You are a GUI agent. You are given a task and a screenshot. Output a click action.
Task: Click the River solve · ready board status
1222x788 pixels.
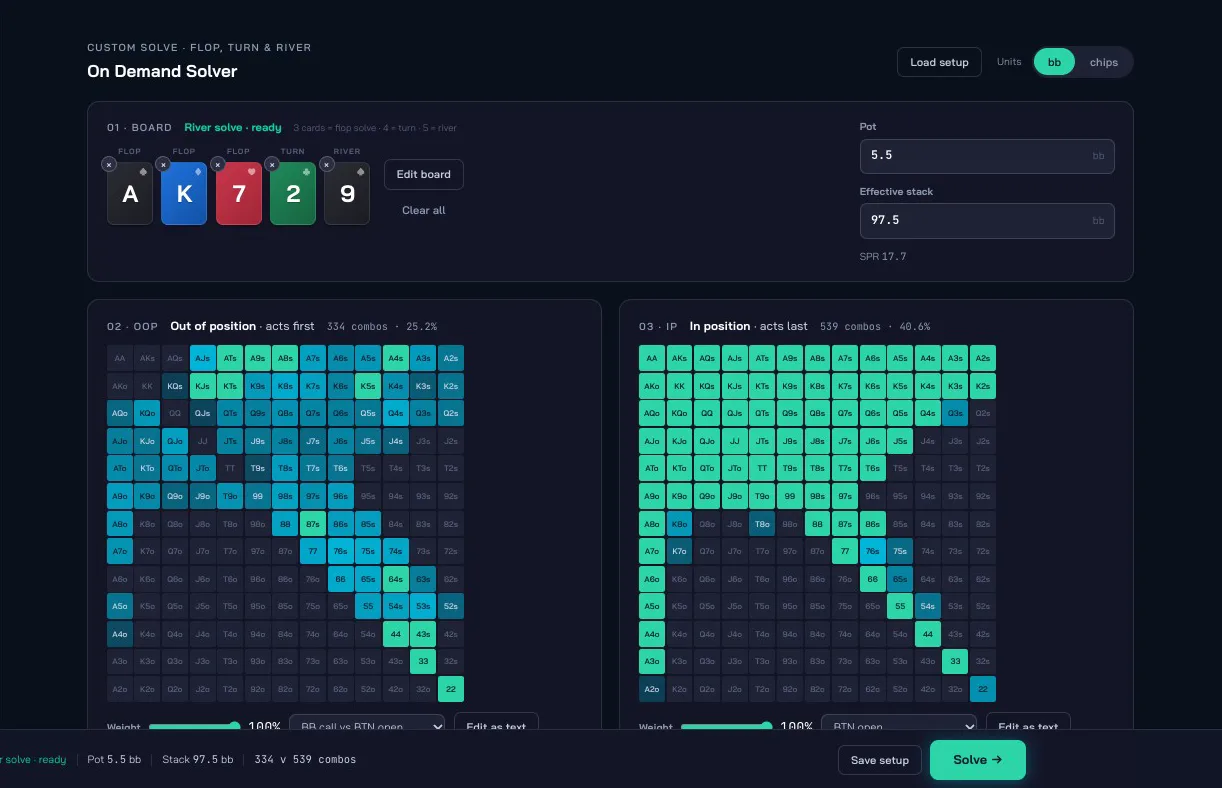pyautogui.click(x=233, y=128)
